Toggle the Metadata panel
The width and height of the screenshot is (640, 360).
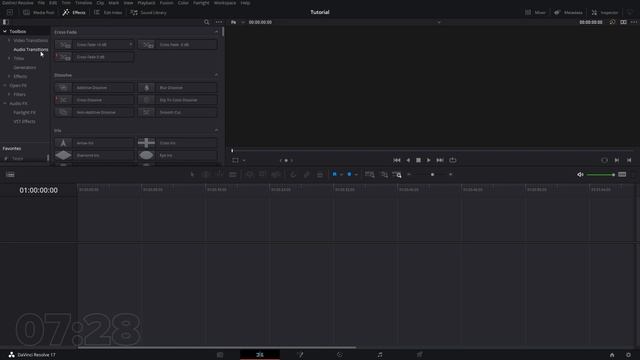click(568, 13)
